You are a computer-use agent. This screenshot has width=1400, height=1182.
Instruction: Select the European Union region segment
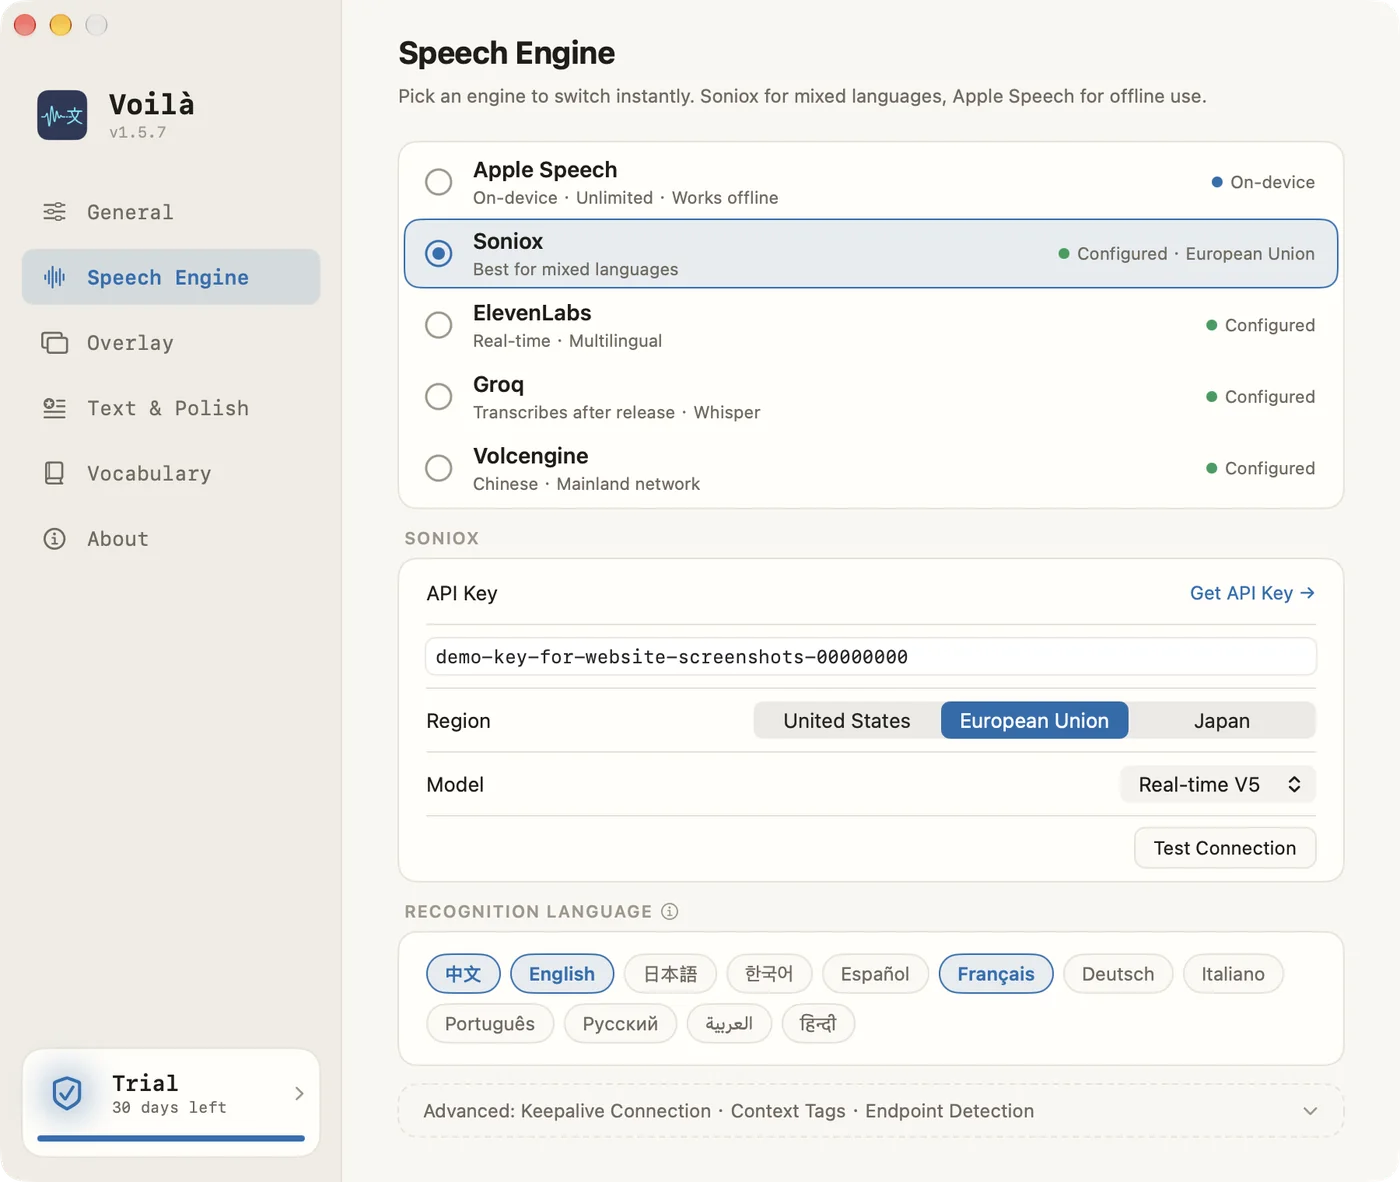(x=1034, y=721)
